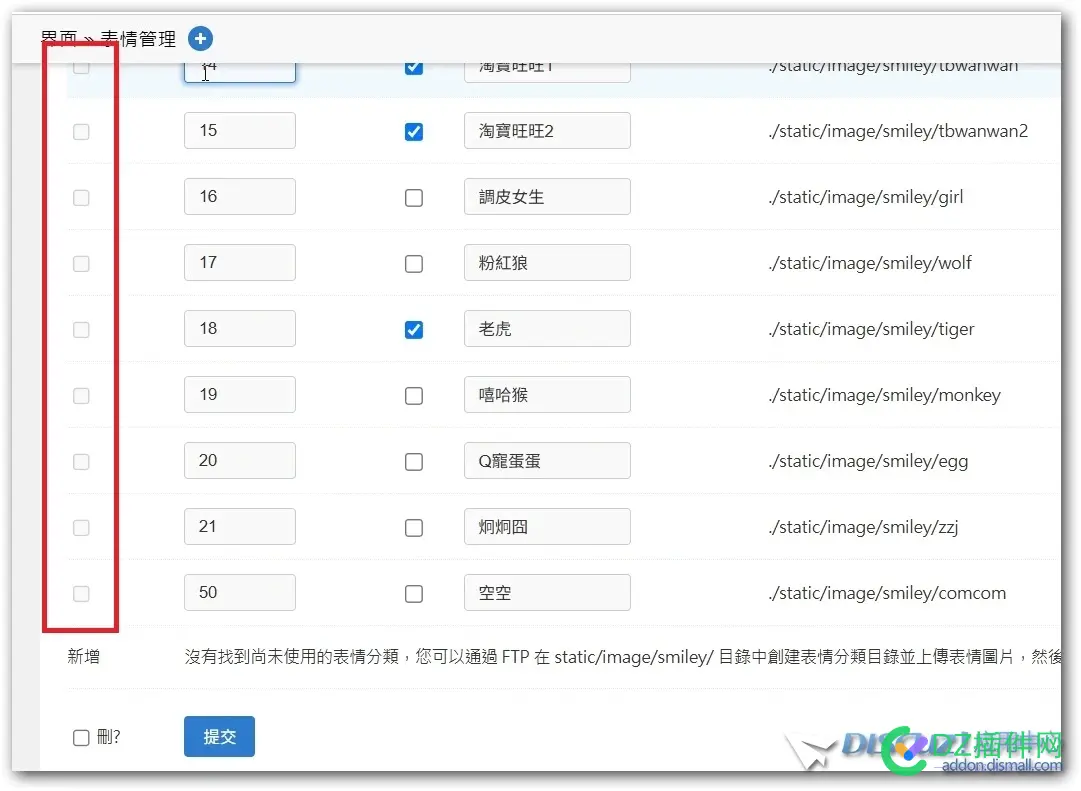Focus the order field showing 21
Image resolution: width=1081 pixels, height=791 pixels.
click(x=240, y=527)
